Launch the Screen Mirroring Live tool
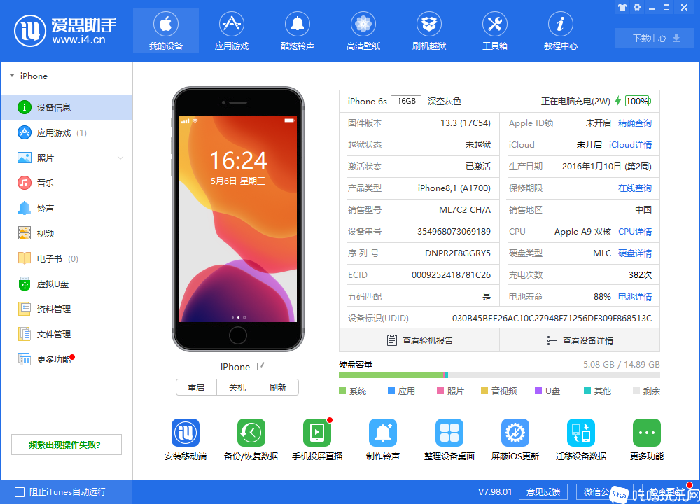Screen dimensions: 700x504 coord(317,433)
